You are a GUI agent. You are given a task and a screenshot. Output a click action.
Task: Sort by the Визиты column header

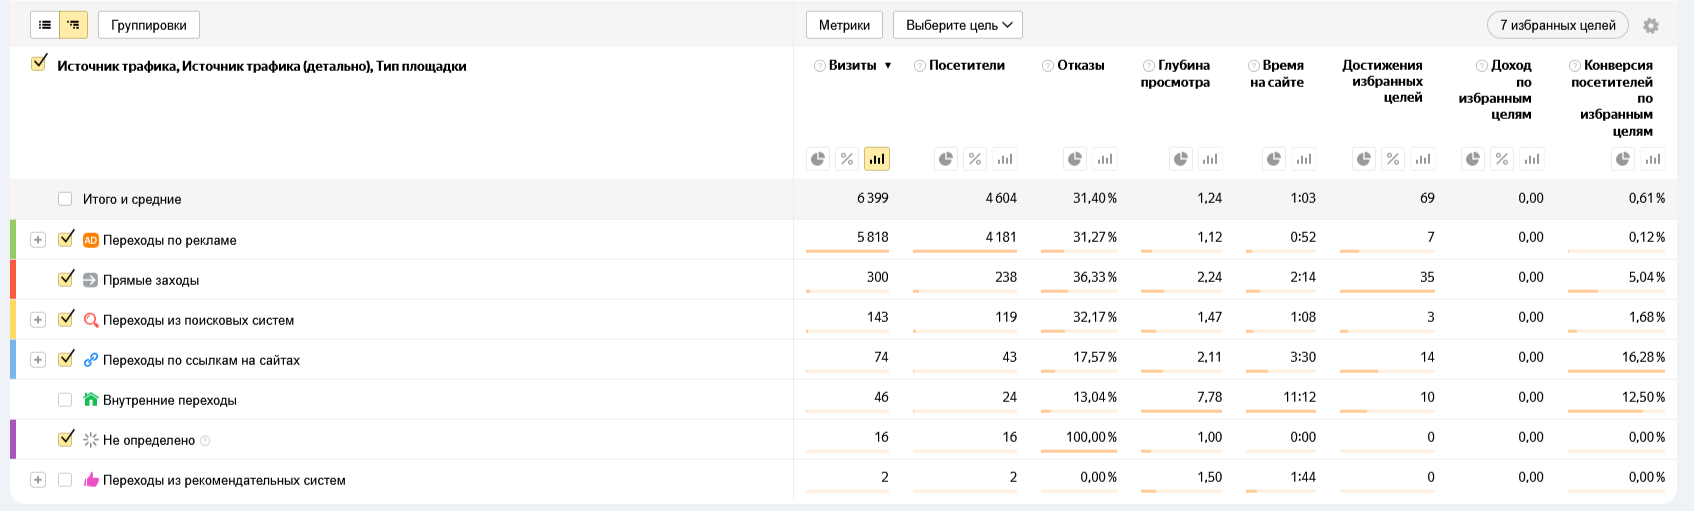tap(853, 65)
